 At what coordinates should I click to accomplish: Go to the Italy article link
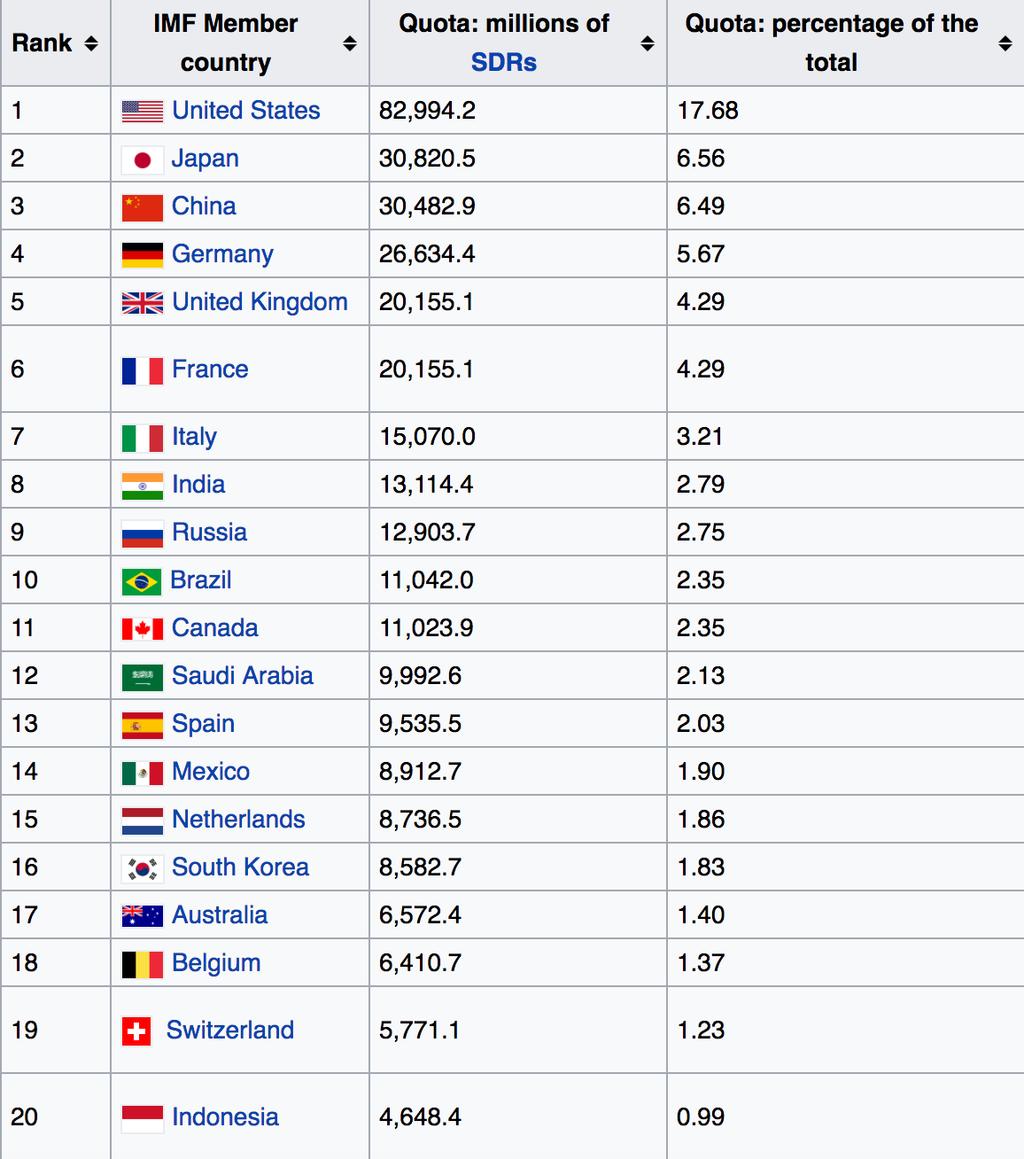194,436
